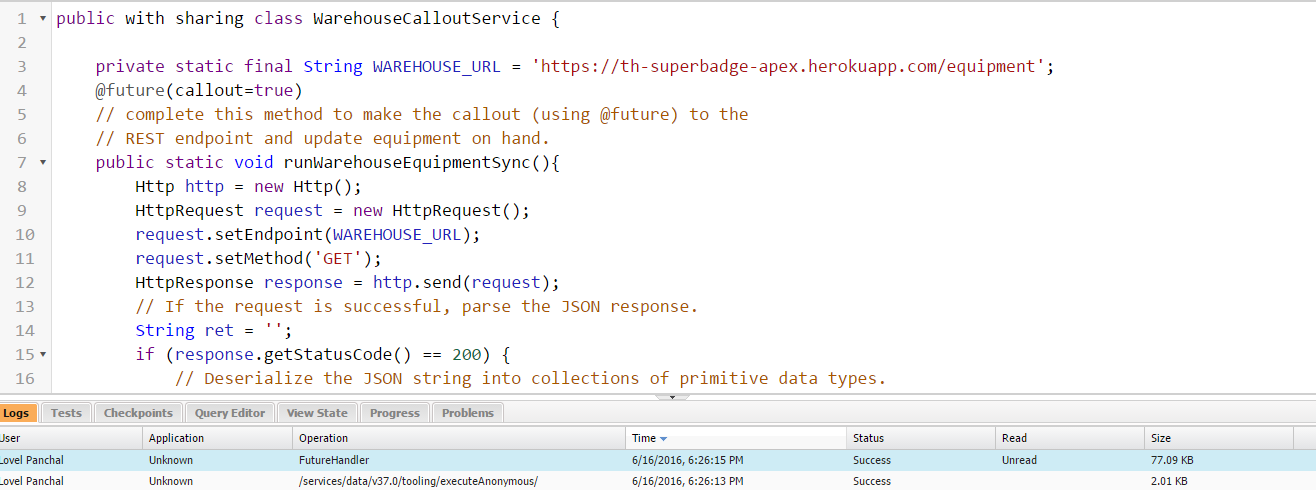
Task: Select the Progress tab
Action: pyautogui.click(x=394, y=413)
